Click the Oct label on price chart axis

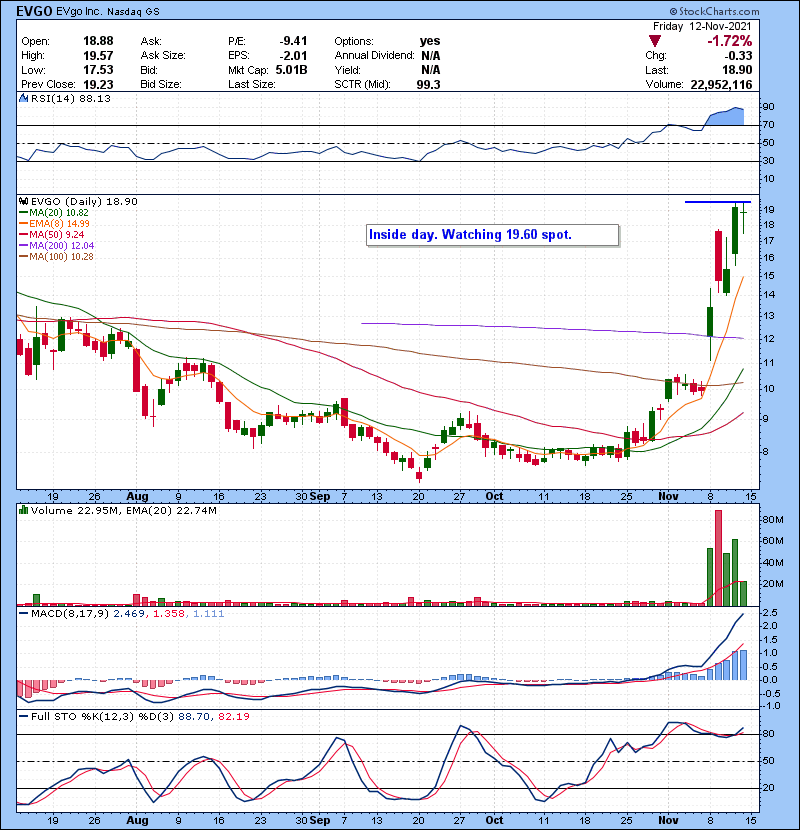pyautogui.click(x=495, y=497)
